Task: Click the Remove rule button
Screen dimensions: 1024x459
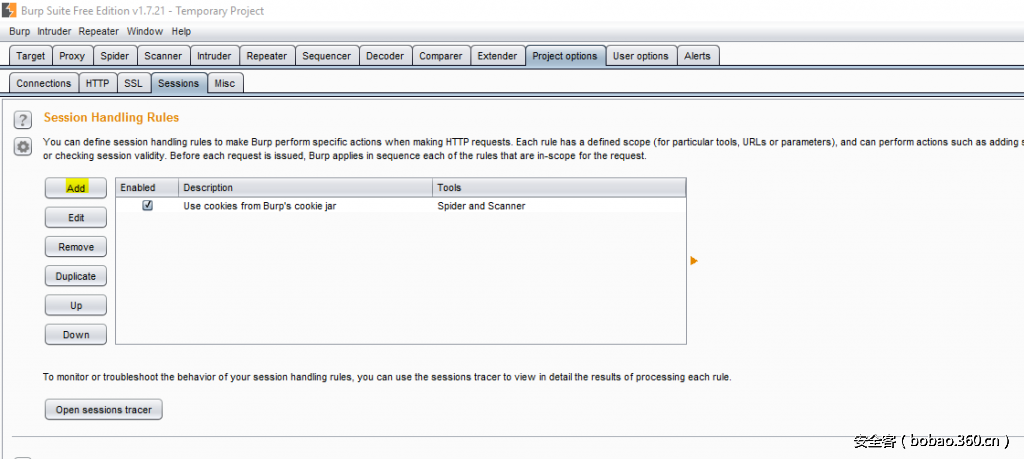Action: 76,247
